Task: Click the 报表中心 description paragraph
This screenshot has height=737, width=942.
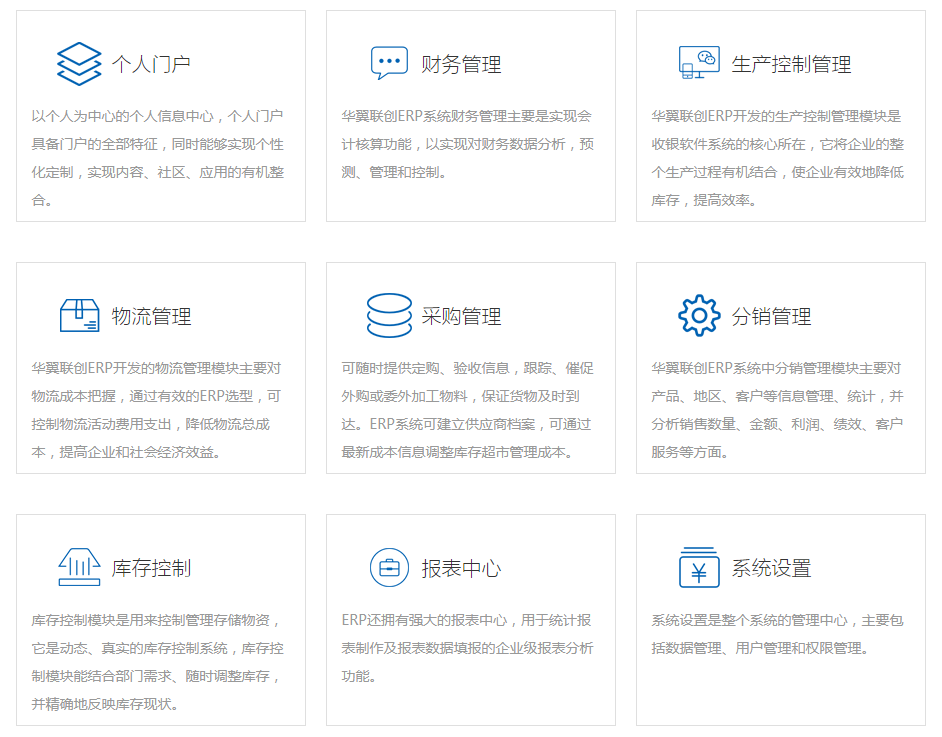Action: 467,648
